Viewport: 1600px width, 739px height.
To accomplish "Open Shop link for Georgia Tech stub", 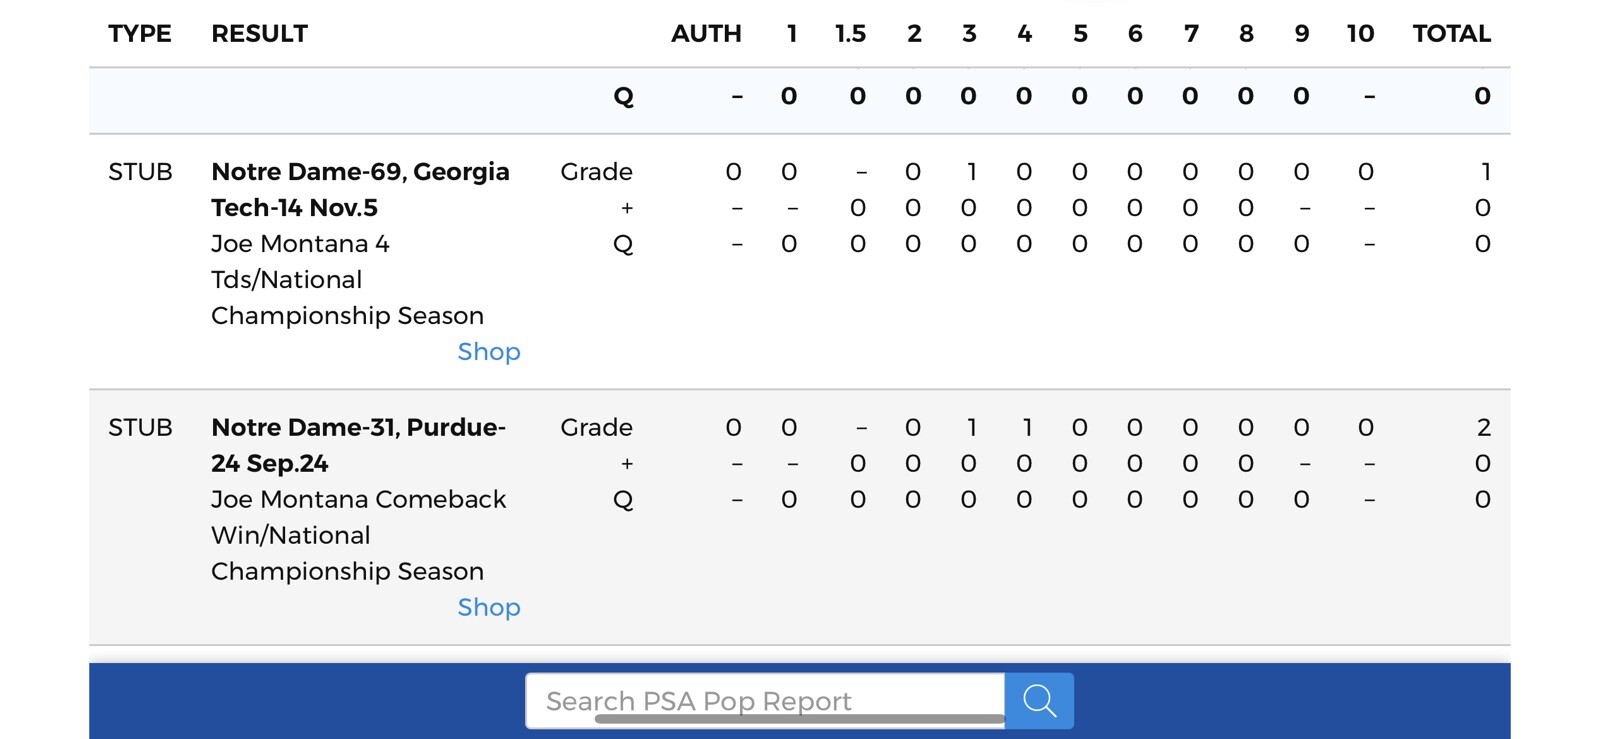I will [489, 352].
